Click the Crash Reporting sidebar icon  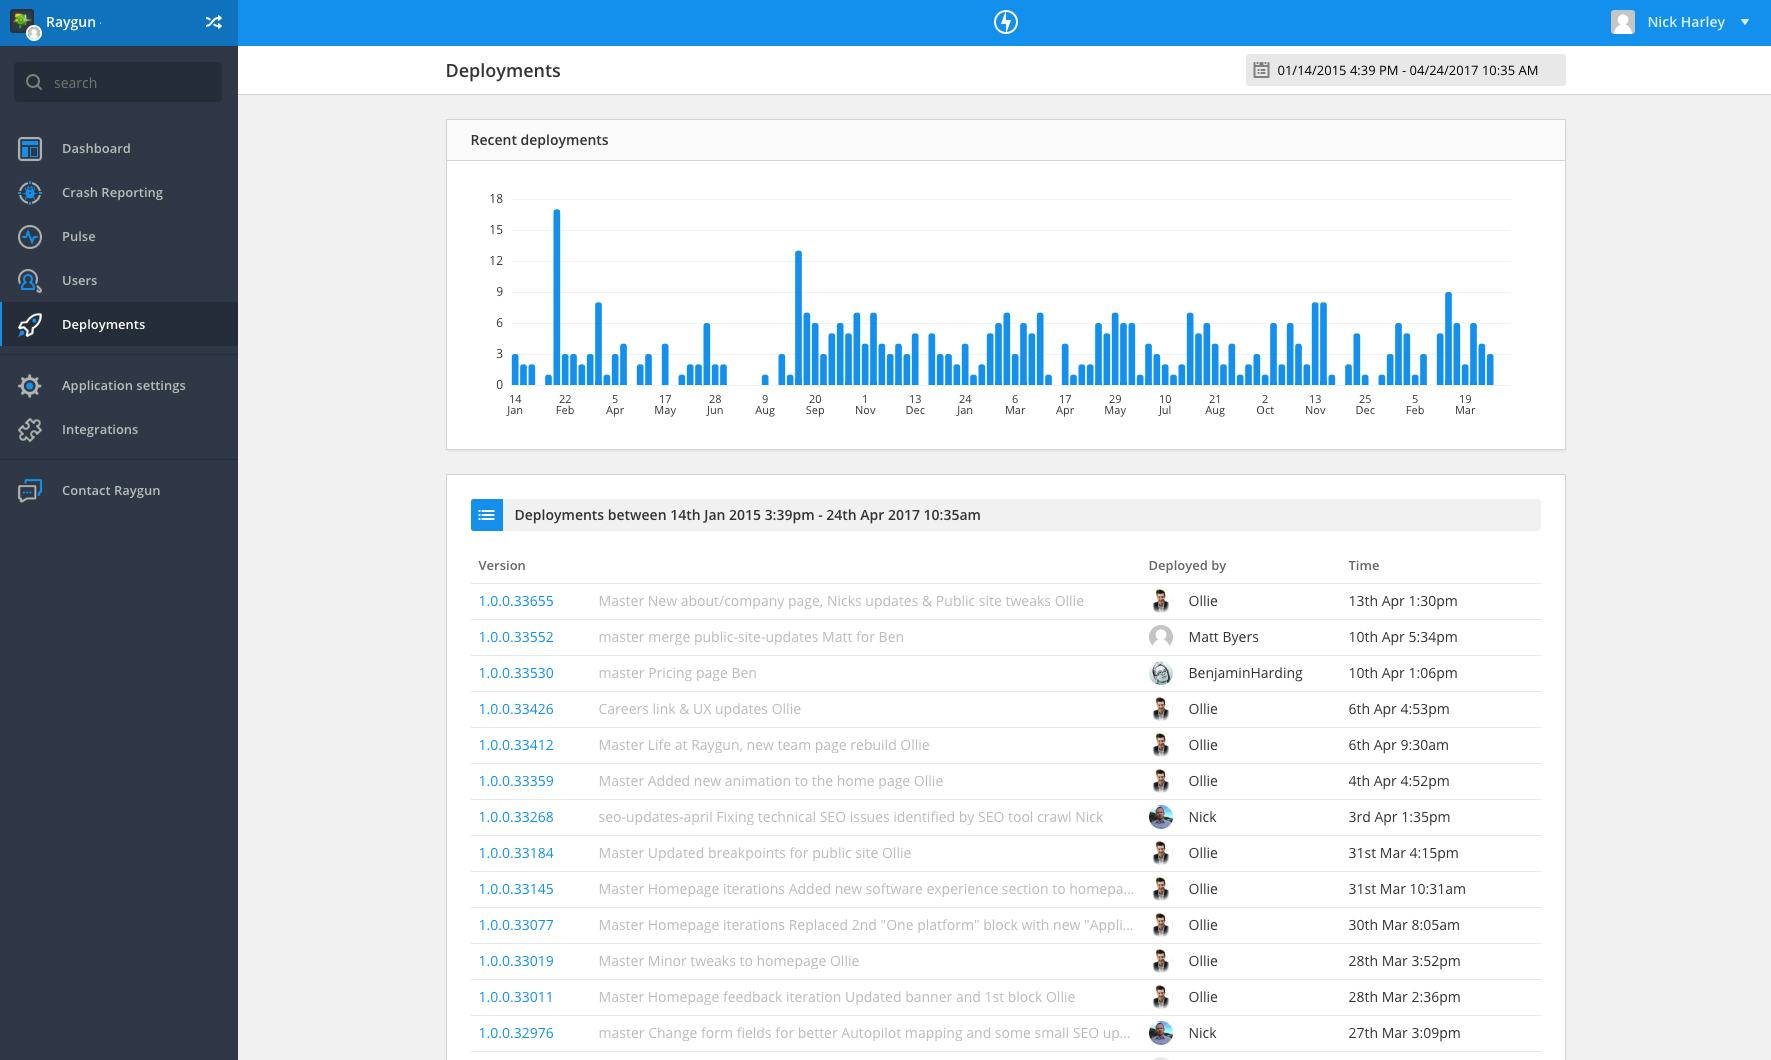point(30,193)
